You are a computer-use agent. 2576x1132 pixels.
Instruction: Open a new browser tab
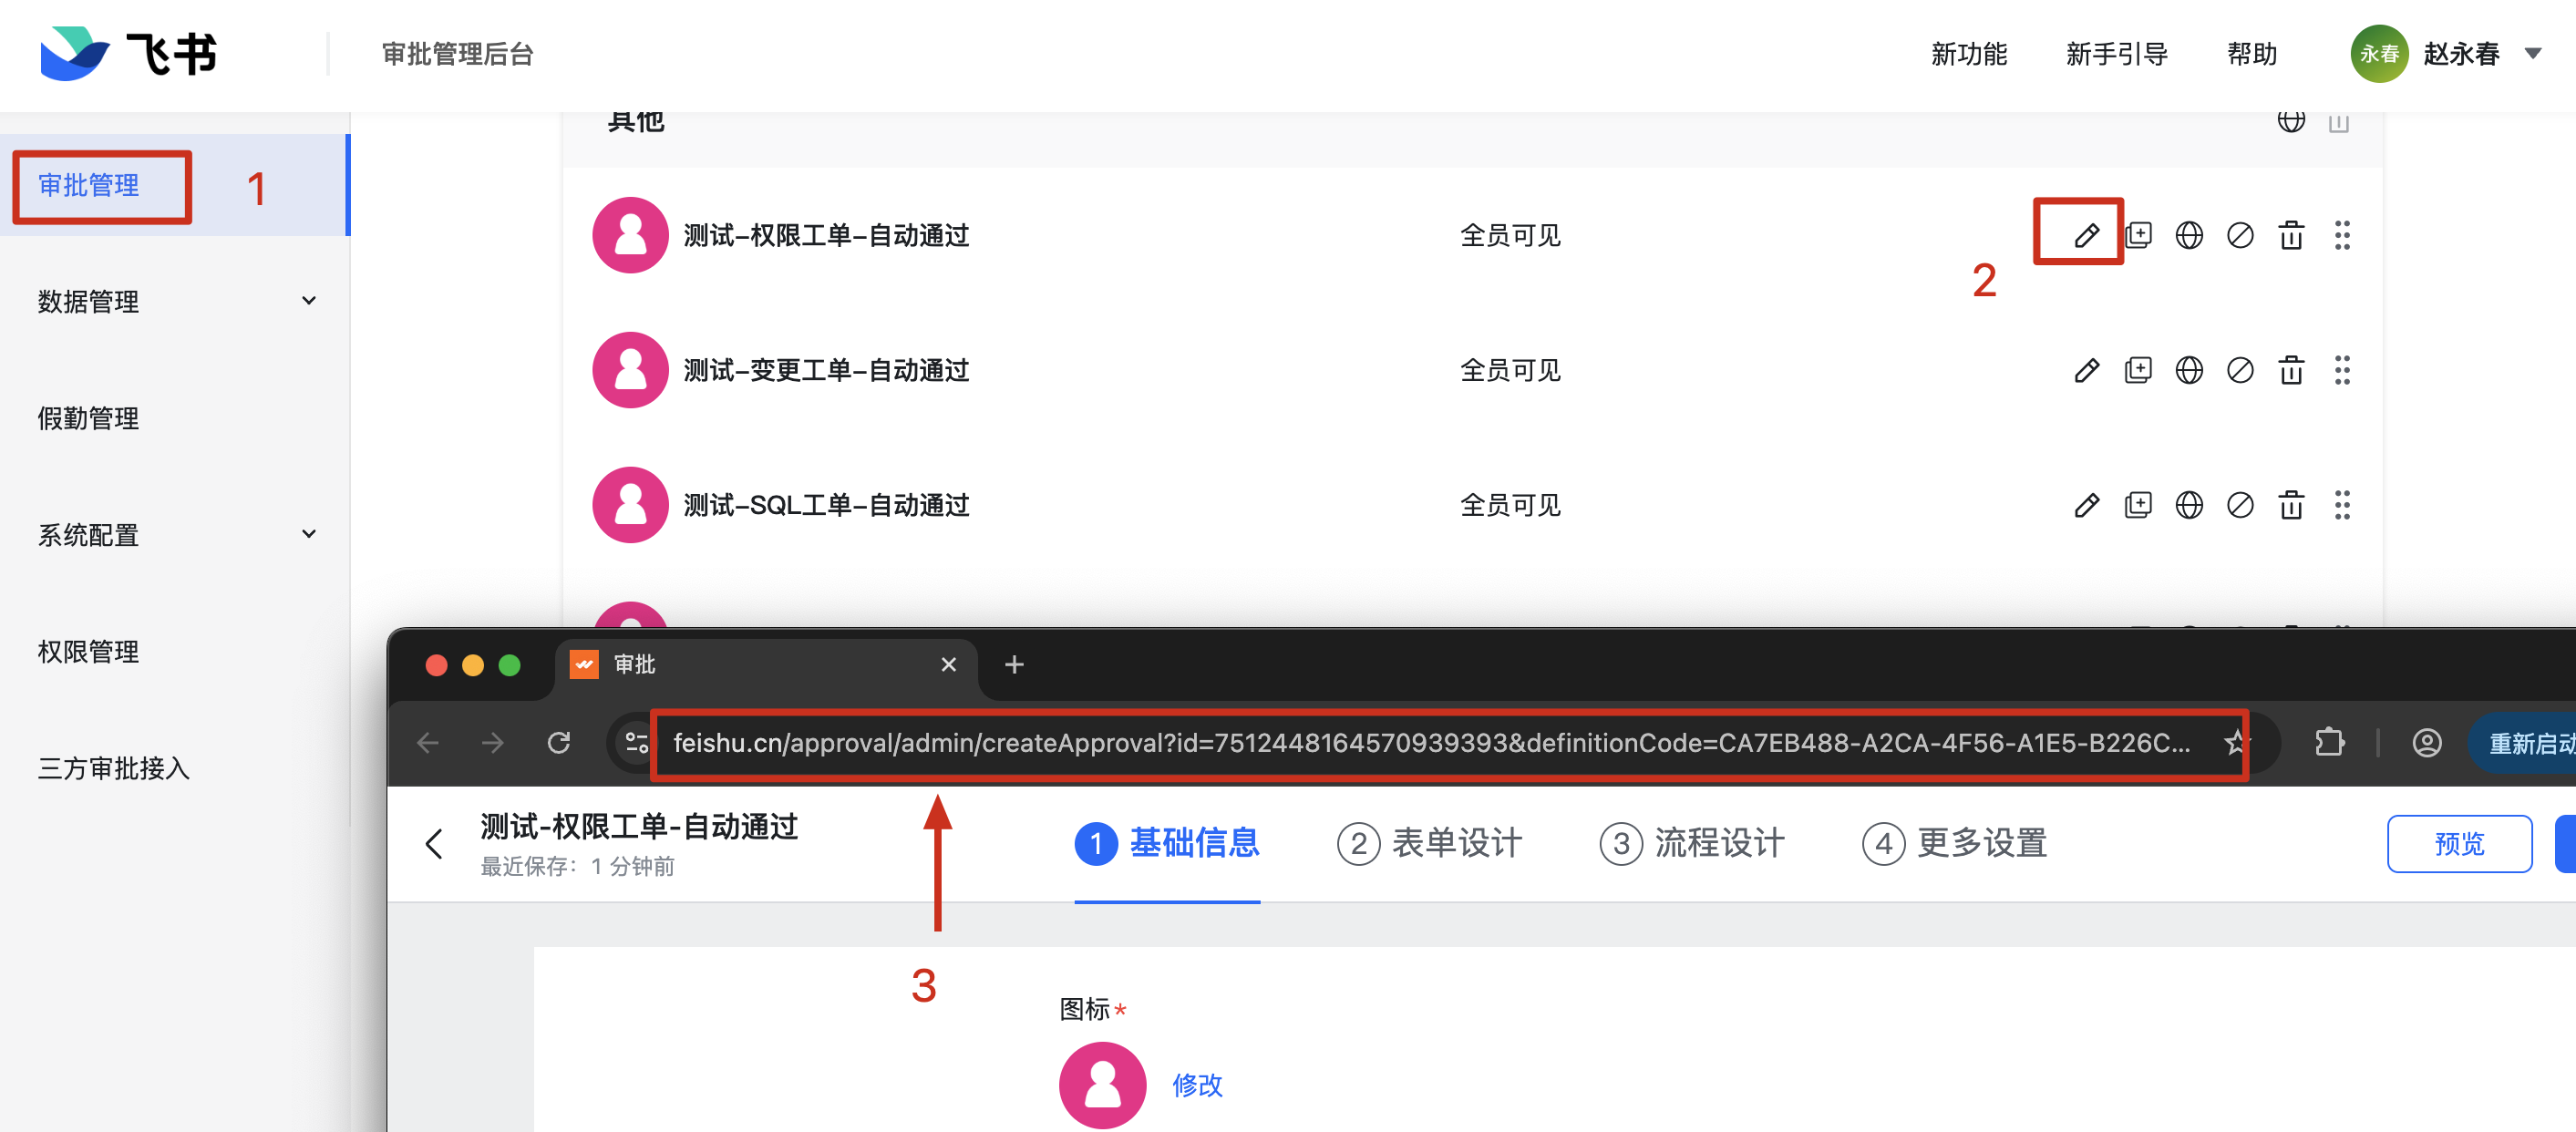1013,665
